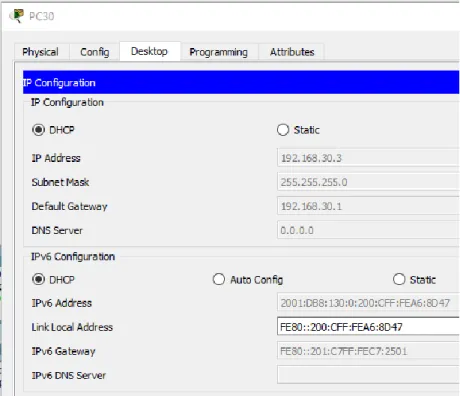Click the PC30 Packet Tracer window icon
This screenshot has width=460, height=396.
point(17,16)
